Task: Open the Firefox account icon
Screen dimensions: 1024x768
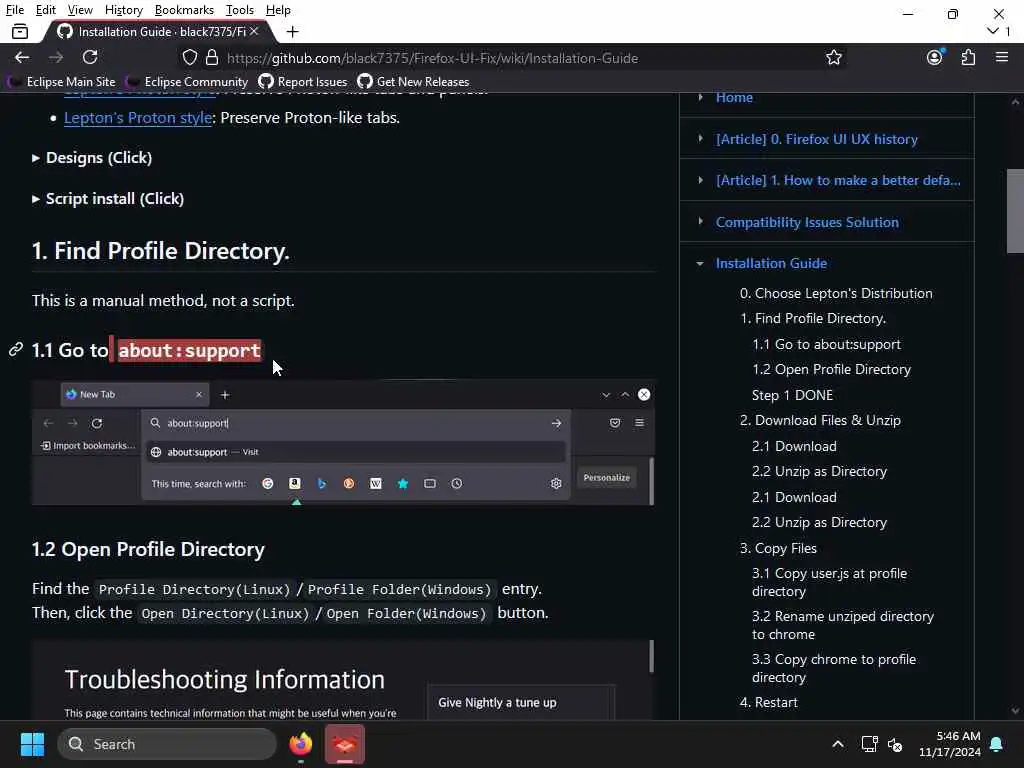Action: (x=935, y=57)
